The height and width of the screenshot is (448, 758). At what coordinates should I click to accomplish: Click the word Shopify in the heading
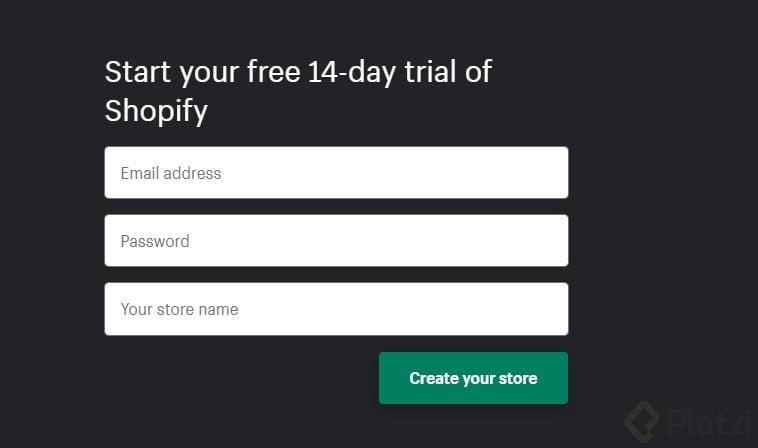pos(156,110)
